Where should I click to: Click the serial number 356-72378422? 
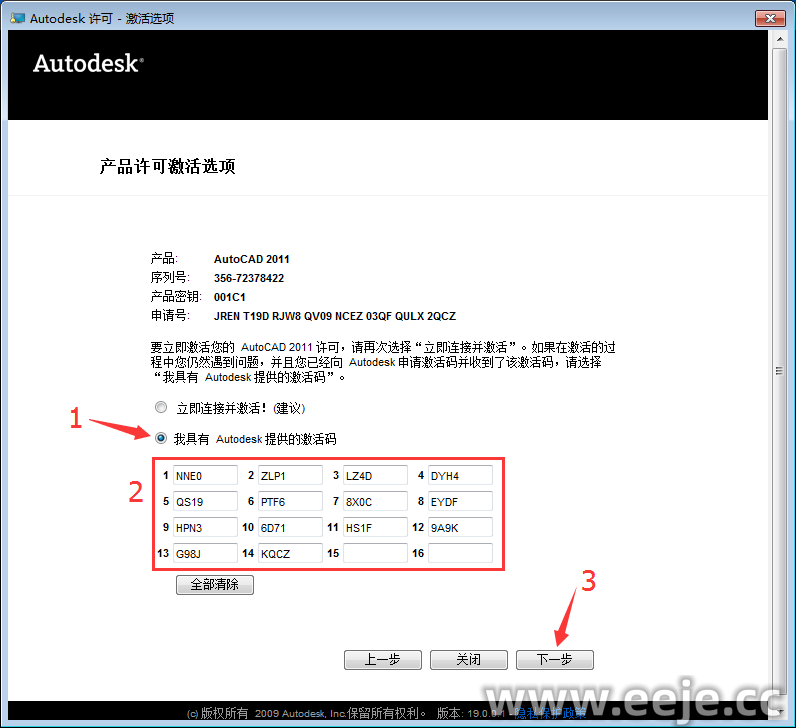(249, 278)
